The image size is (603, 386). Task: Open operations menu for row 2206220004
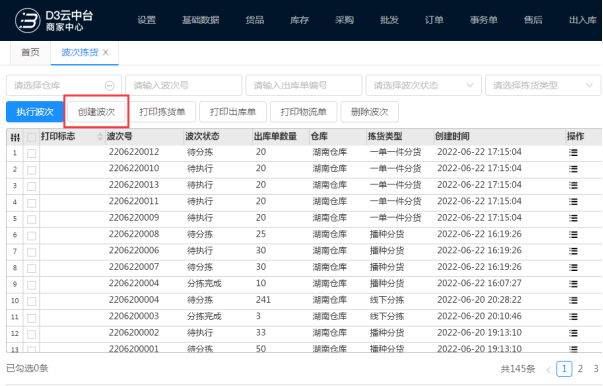(573, 284)
